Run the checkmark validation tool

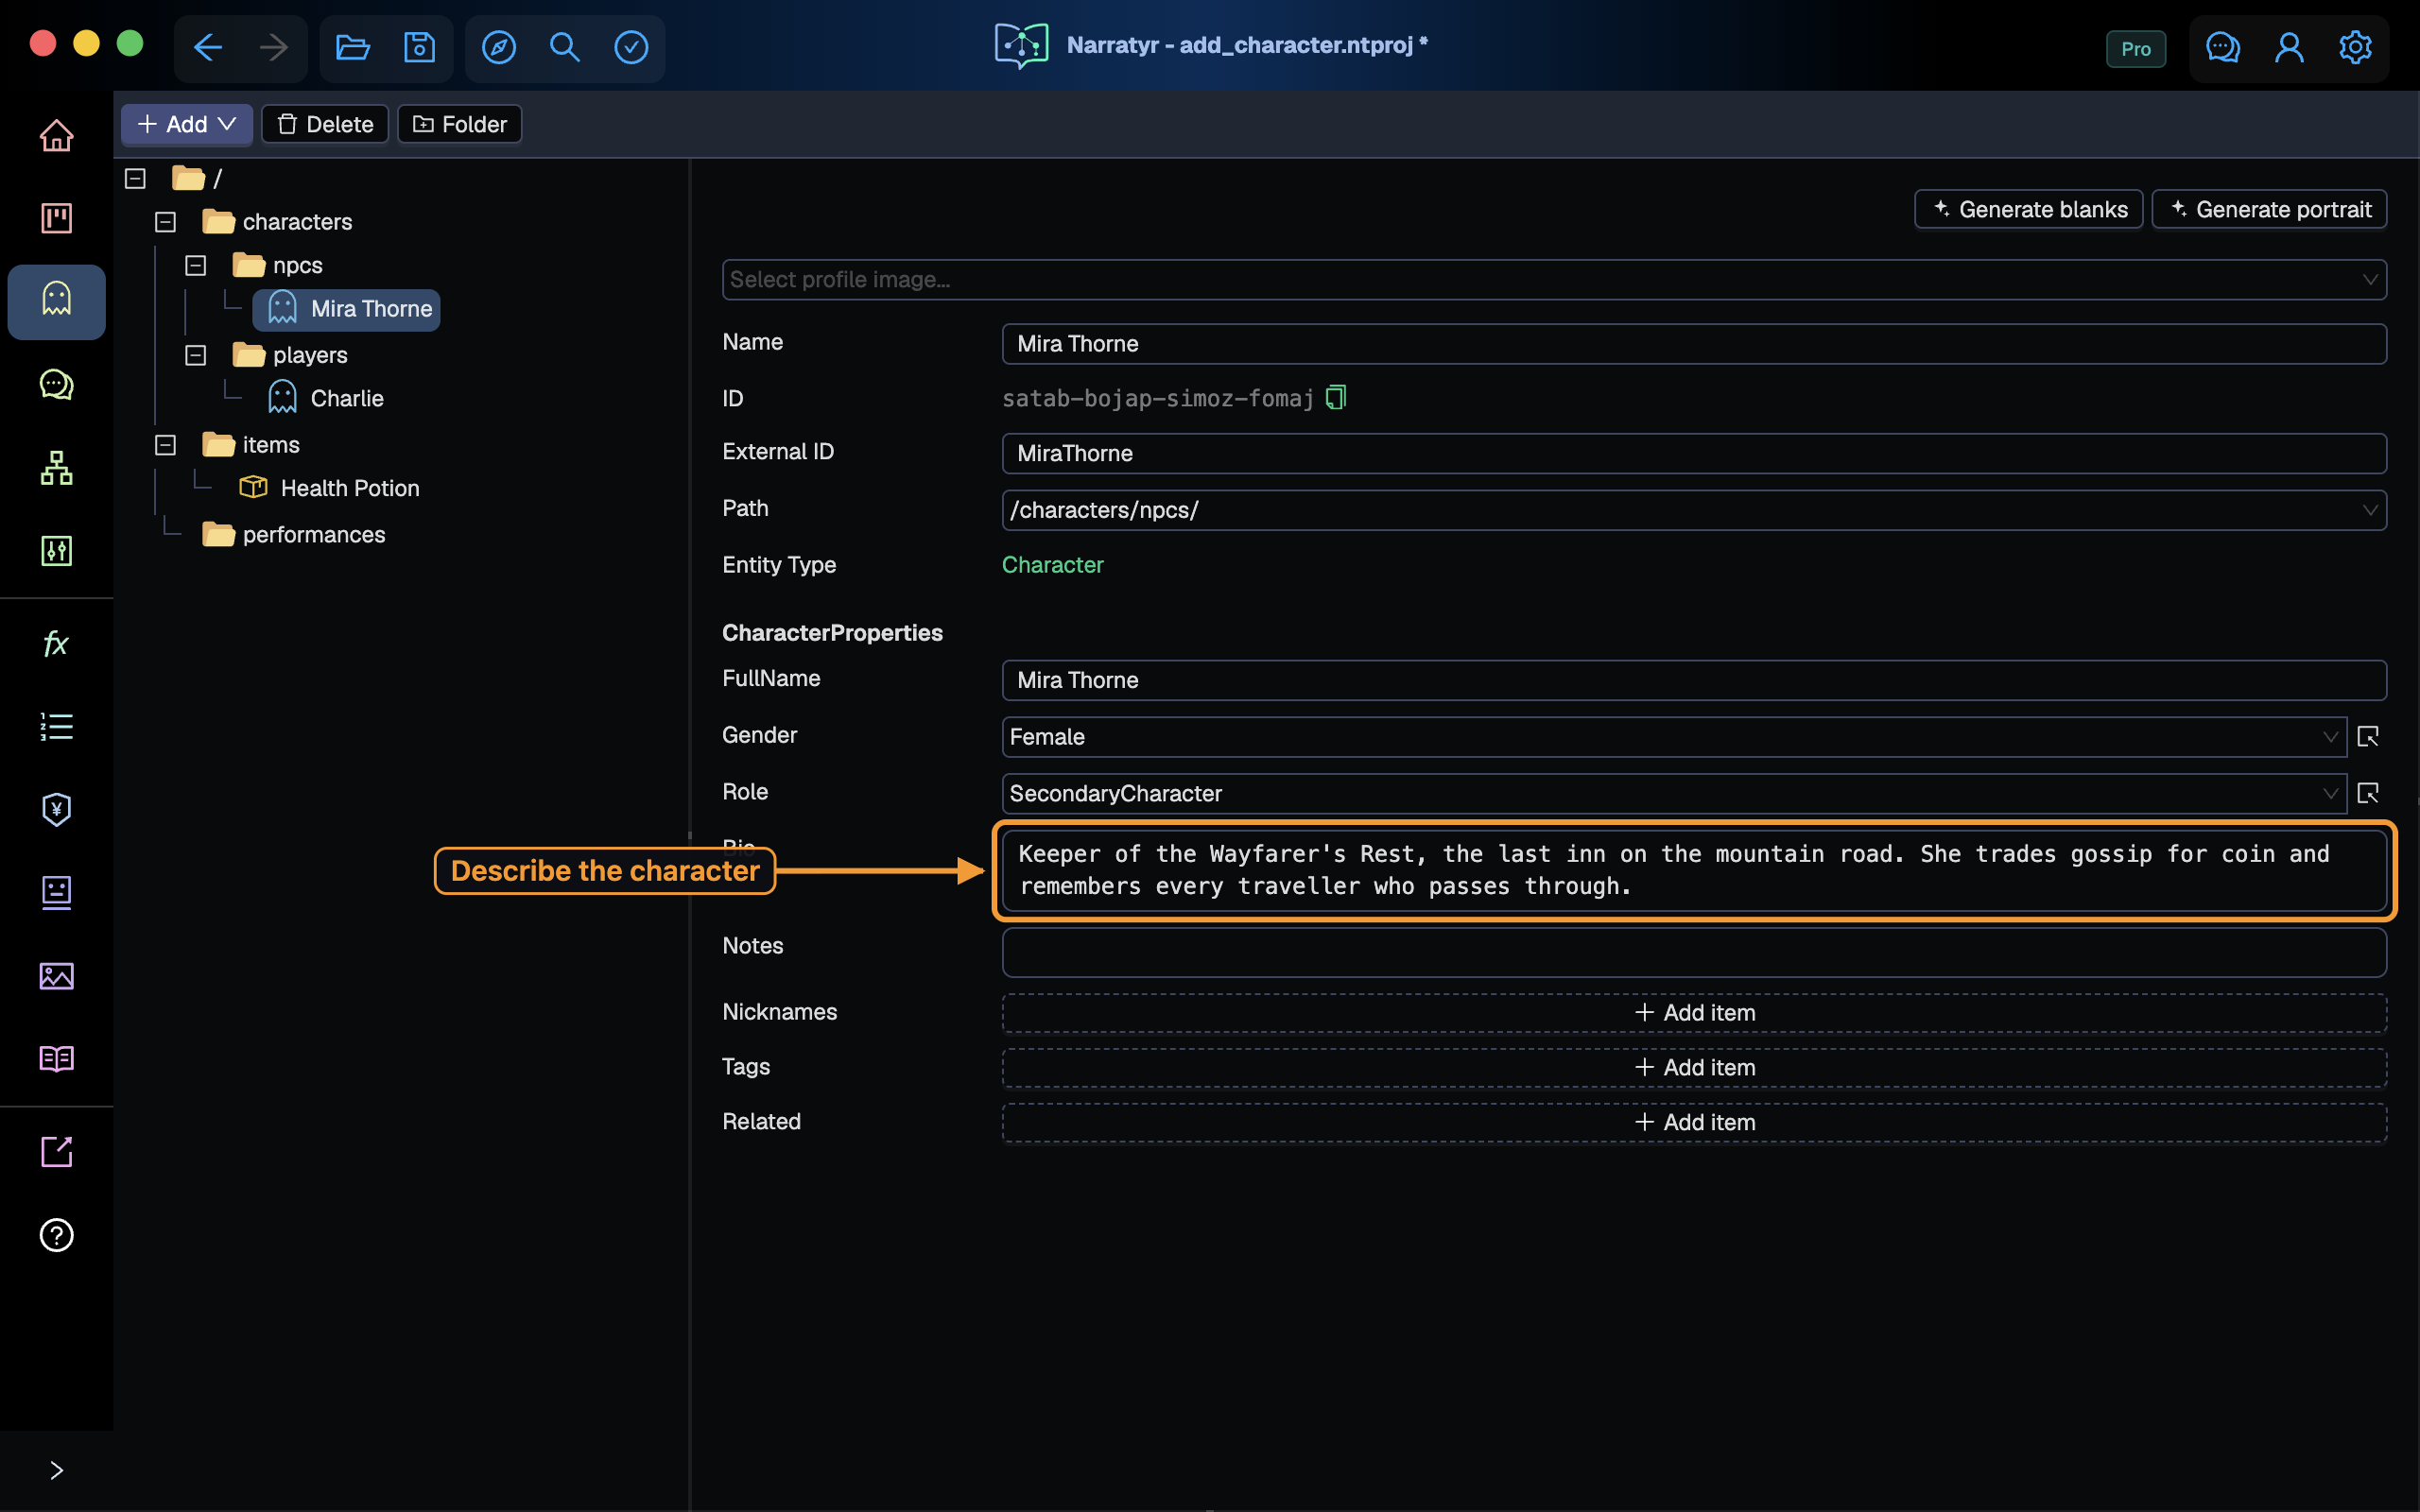point(631,47)
